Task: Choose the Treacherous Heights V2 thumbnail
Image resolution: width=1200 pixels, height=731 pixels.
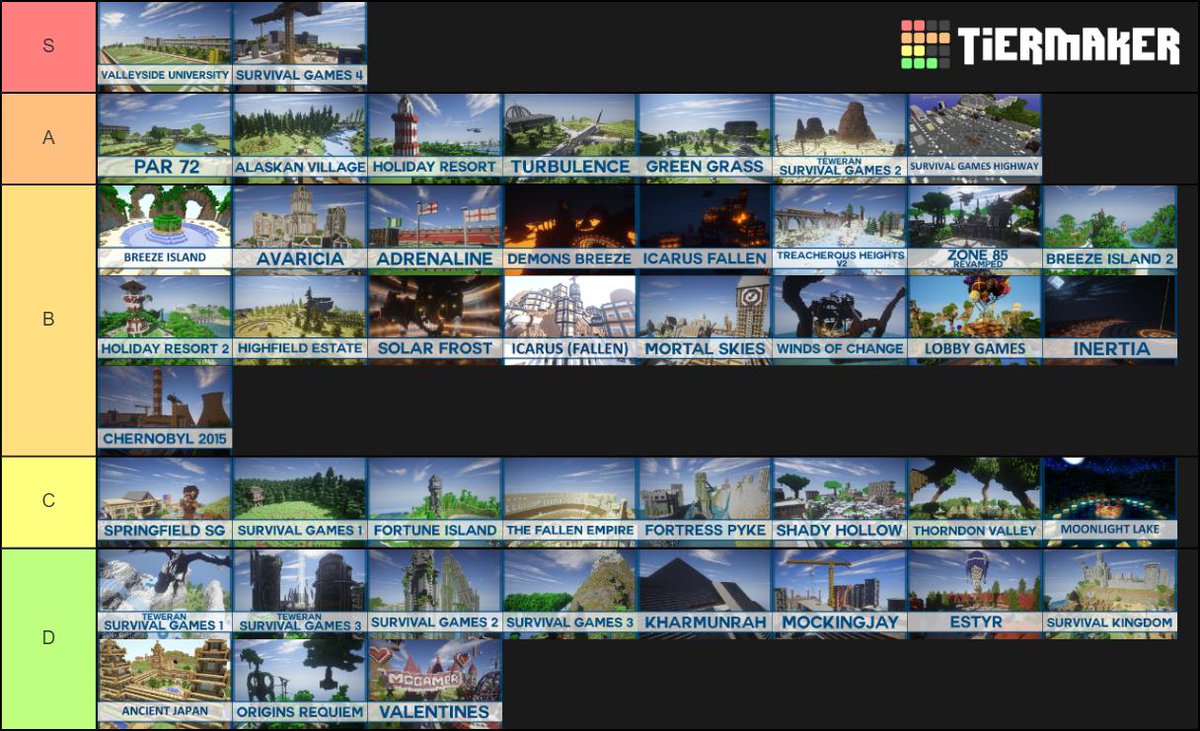Action: point(840,229)
